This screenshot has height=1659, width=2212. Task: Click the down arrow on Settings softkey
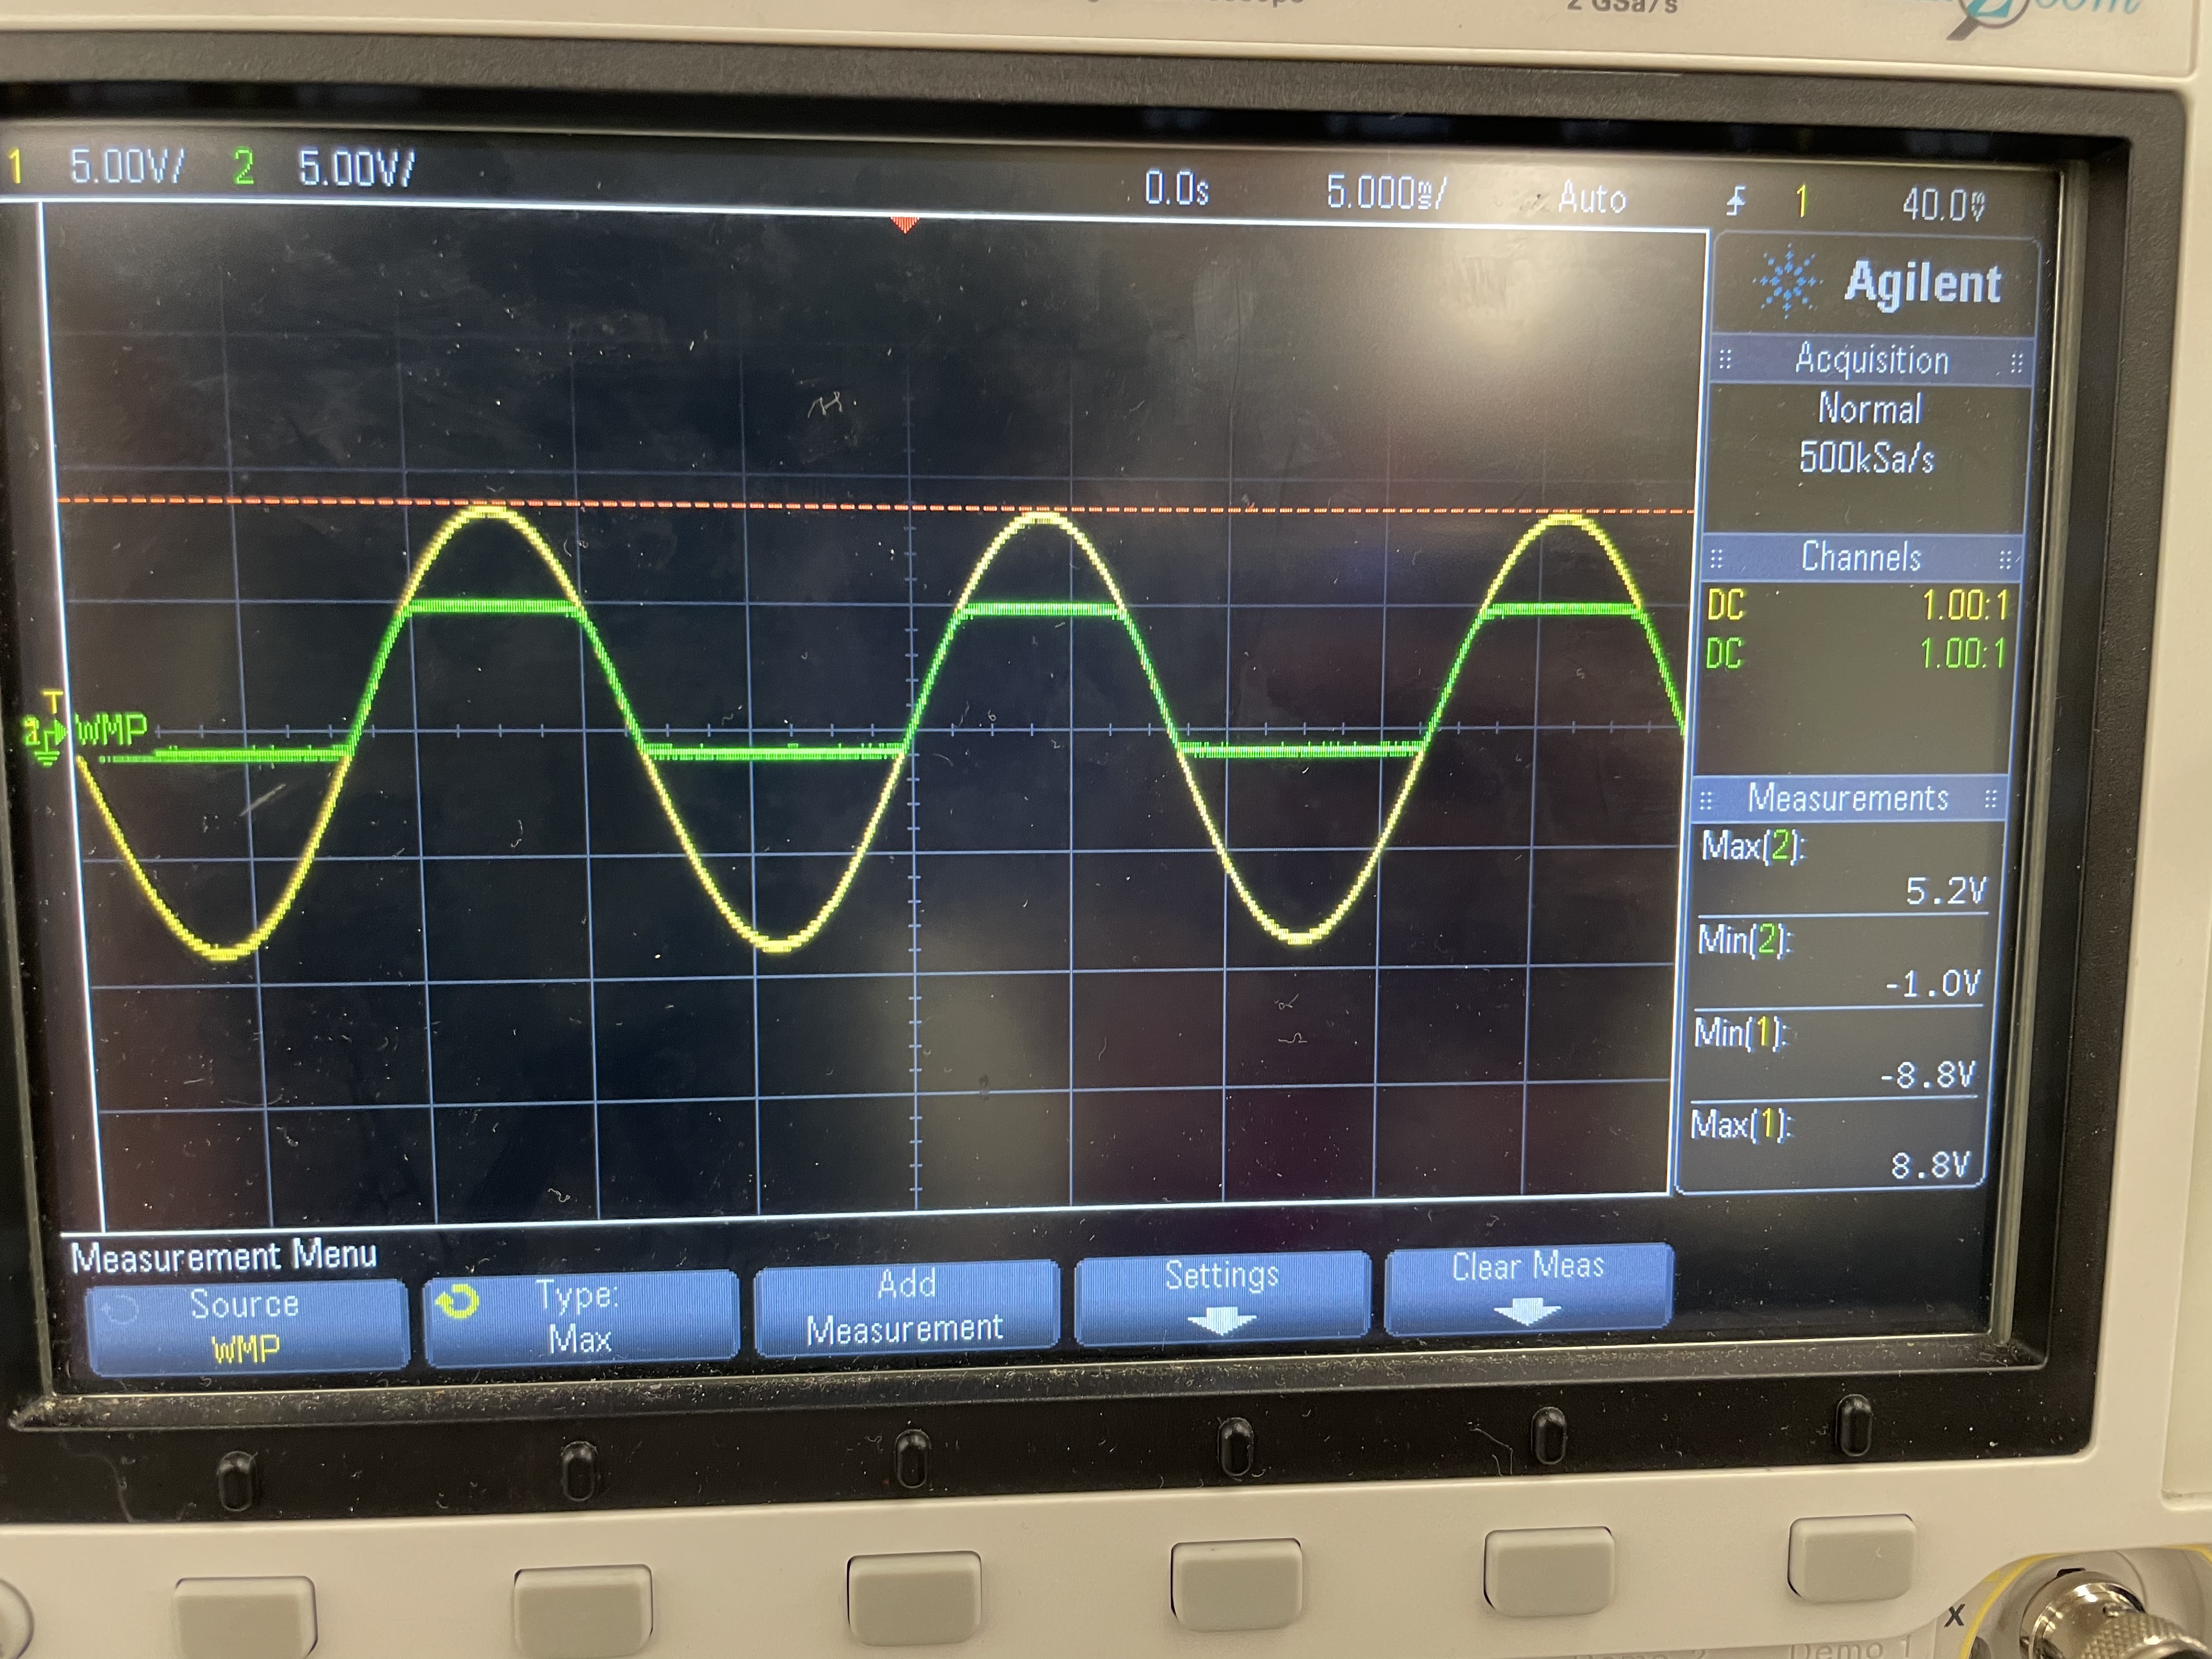tap(1221, 1322)
